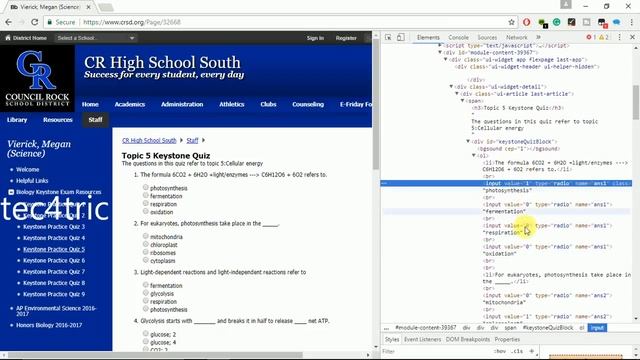Open Keystone Practice Quiz 6 link
Screen dimensions: 640x360
(x=54, y=260)
